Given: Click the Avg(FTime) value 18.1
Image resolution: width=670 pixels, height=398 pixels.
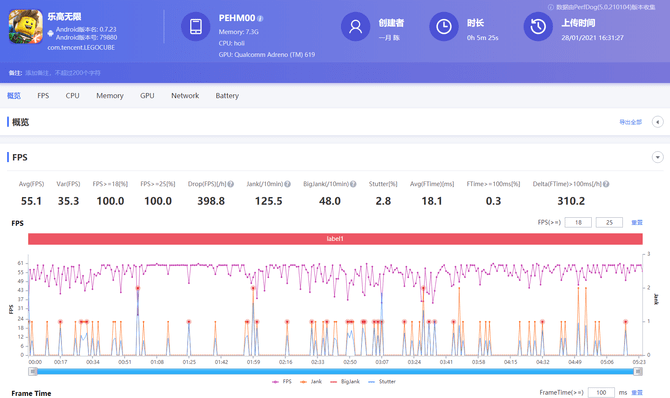Looking at the screenshot, I should [432, 201].
